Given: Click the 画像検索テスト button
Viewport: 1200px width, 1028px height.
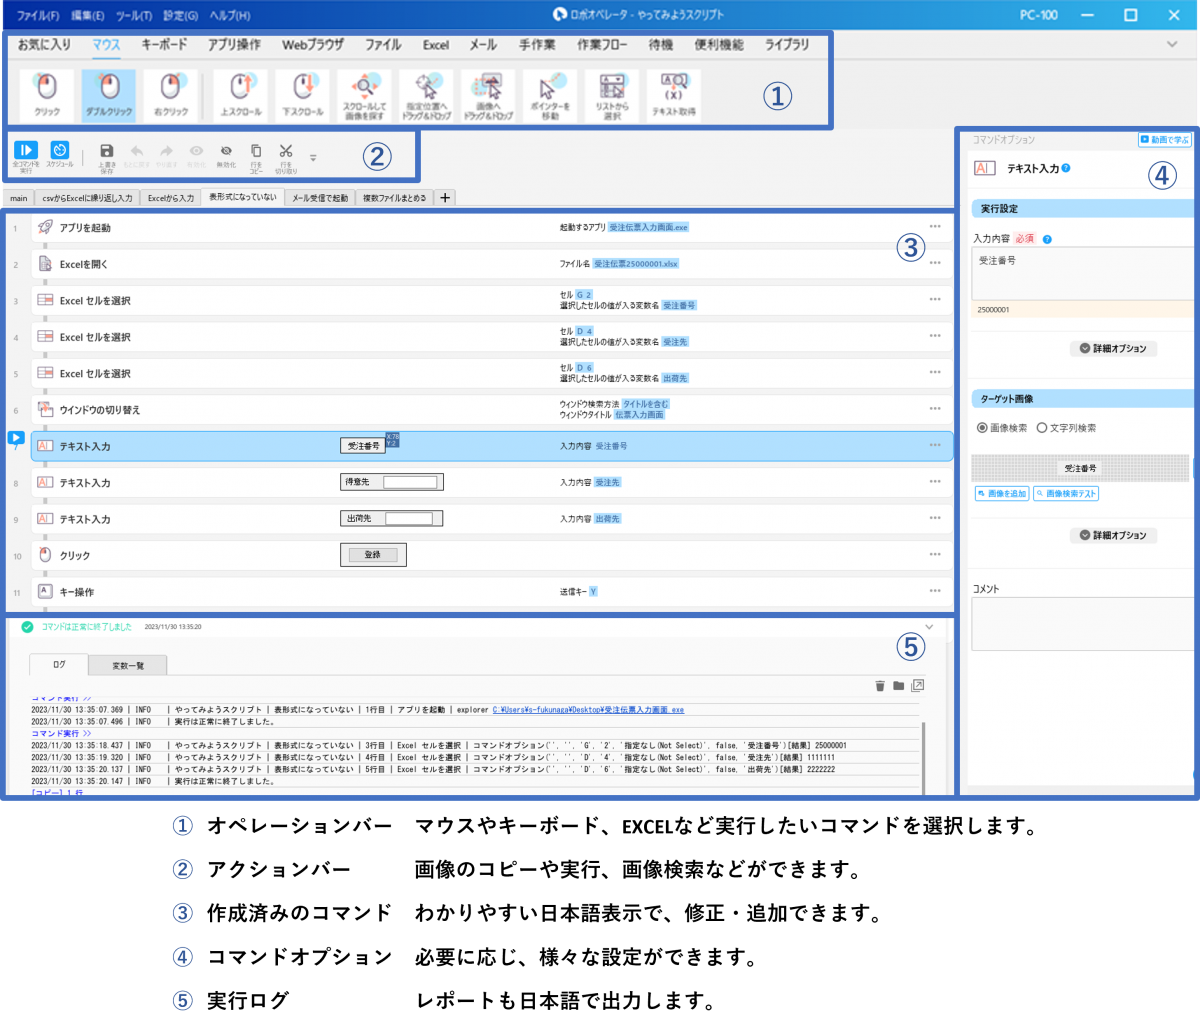Looking at the screenshot, I should (1066, 494).
